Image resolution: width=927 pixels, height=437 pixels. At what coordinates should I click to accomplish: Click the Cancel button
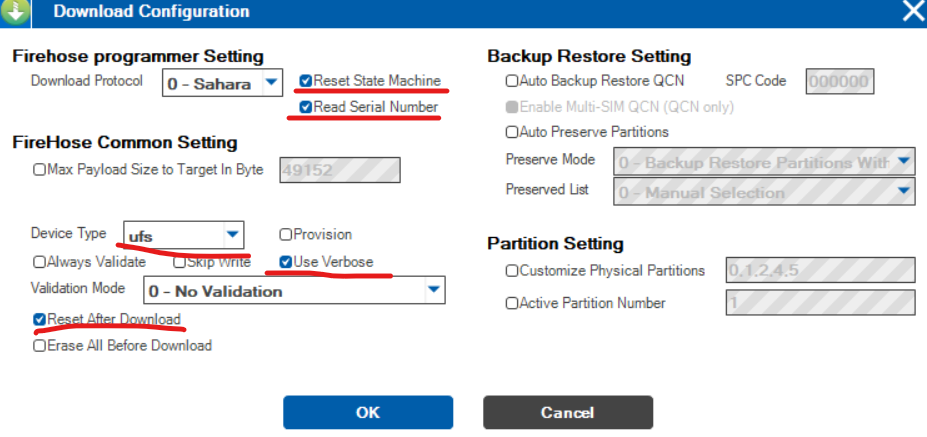(x=567, y=412)
